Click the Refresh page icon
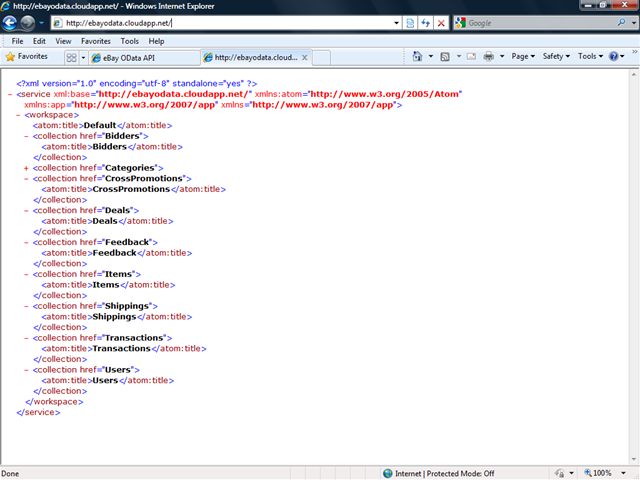This screenshot has height=480, width=640. [x=425, y=23]
